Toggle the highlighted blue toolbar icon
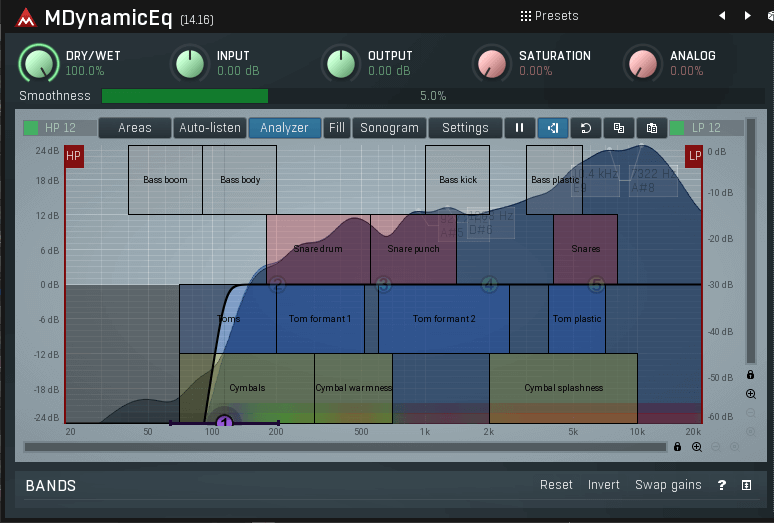Screen dimensions: 774x523 [x=553, y=128]
